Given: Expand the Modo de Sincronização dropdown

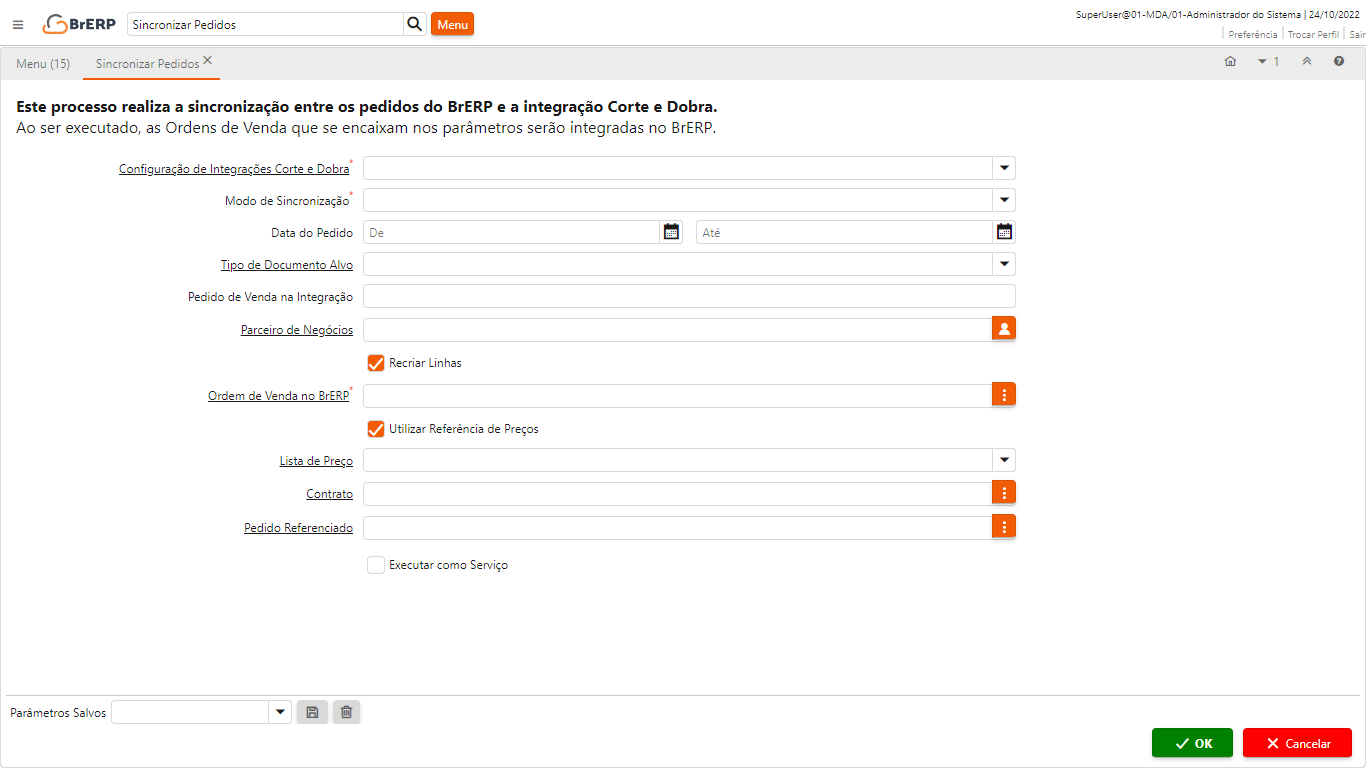Looking at the screenshot, I should pyautogui.click(x=1004, y=200).
